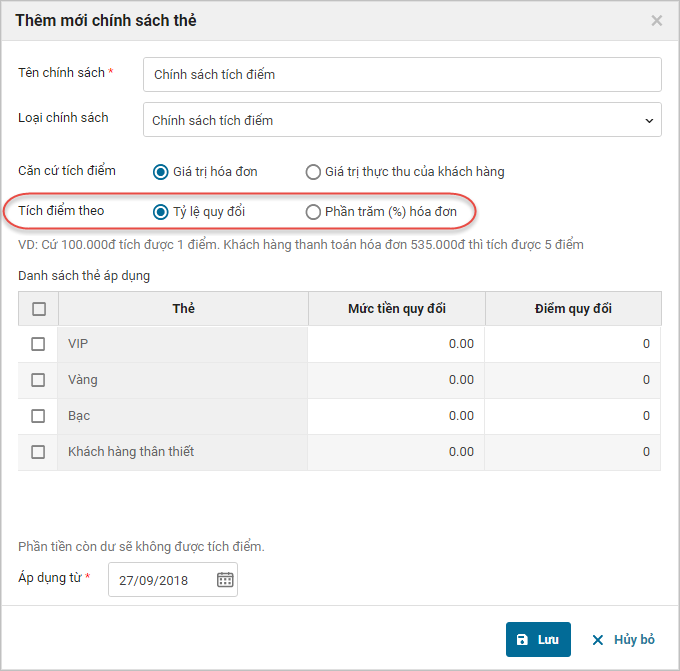Tick the VIP card checkbox

38,344
